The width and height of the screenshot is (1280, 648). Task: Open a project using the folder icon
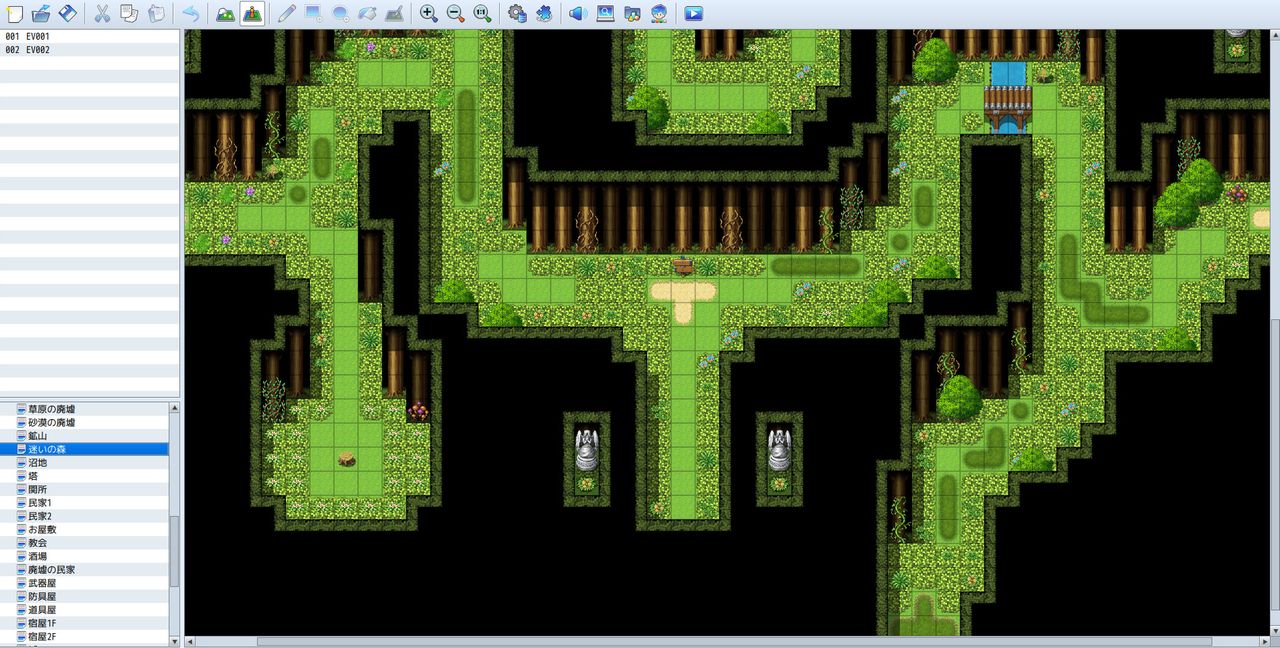[41, 14]
